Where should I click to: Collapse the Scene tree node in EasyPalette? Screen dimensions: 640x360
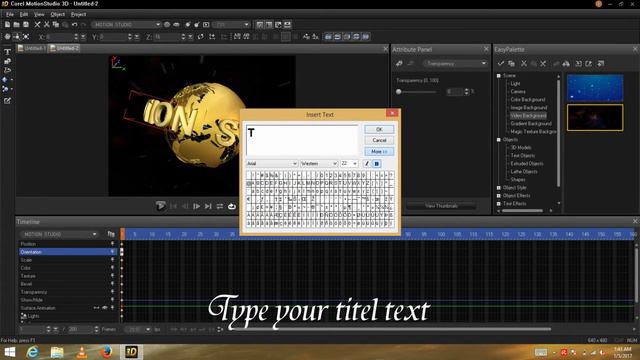(498, 76)
